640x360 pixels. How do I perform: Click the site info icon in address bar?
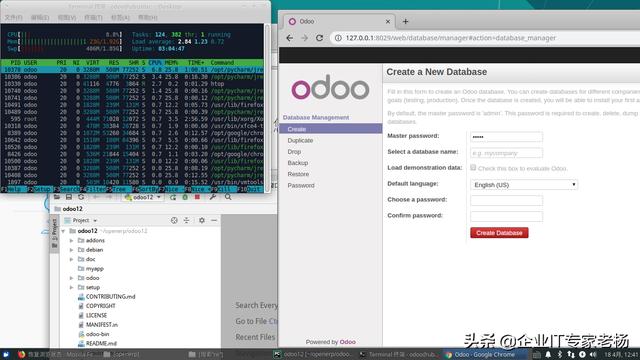click(x=338, y=38)
